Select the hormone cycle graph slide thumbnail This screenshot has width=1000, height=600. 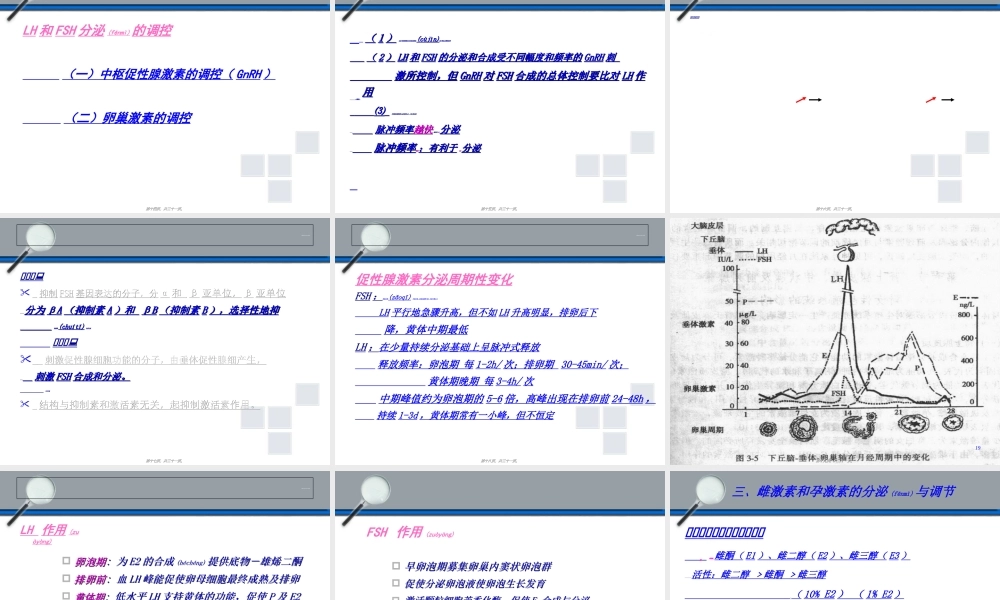(834, 340)
